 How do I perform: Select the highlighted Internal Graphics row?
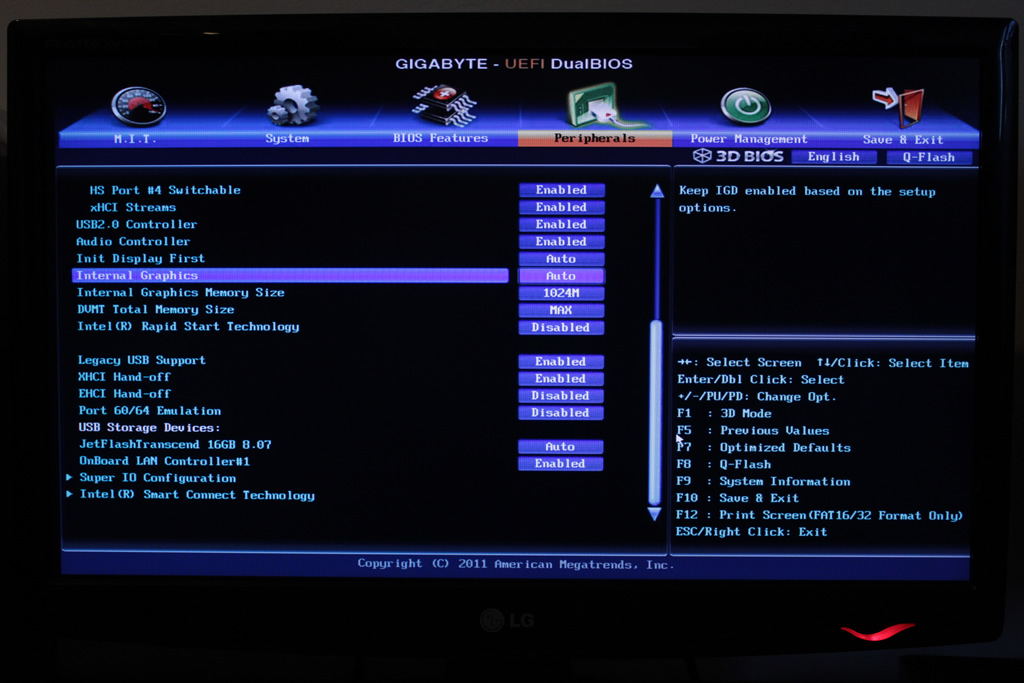click(290, 276)
